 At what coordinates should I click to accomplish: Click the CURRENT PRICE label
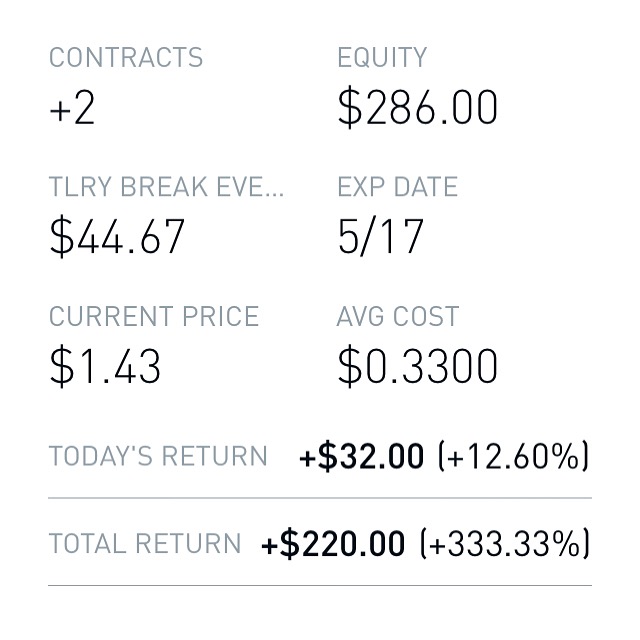coord(153,316)
